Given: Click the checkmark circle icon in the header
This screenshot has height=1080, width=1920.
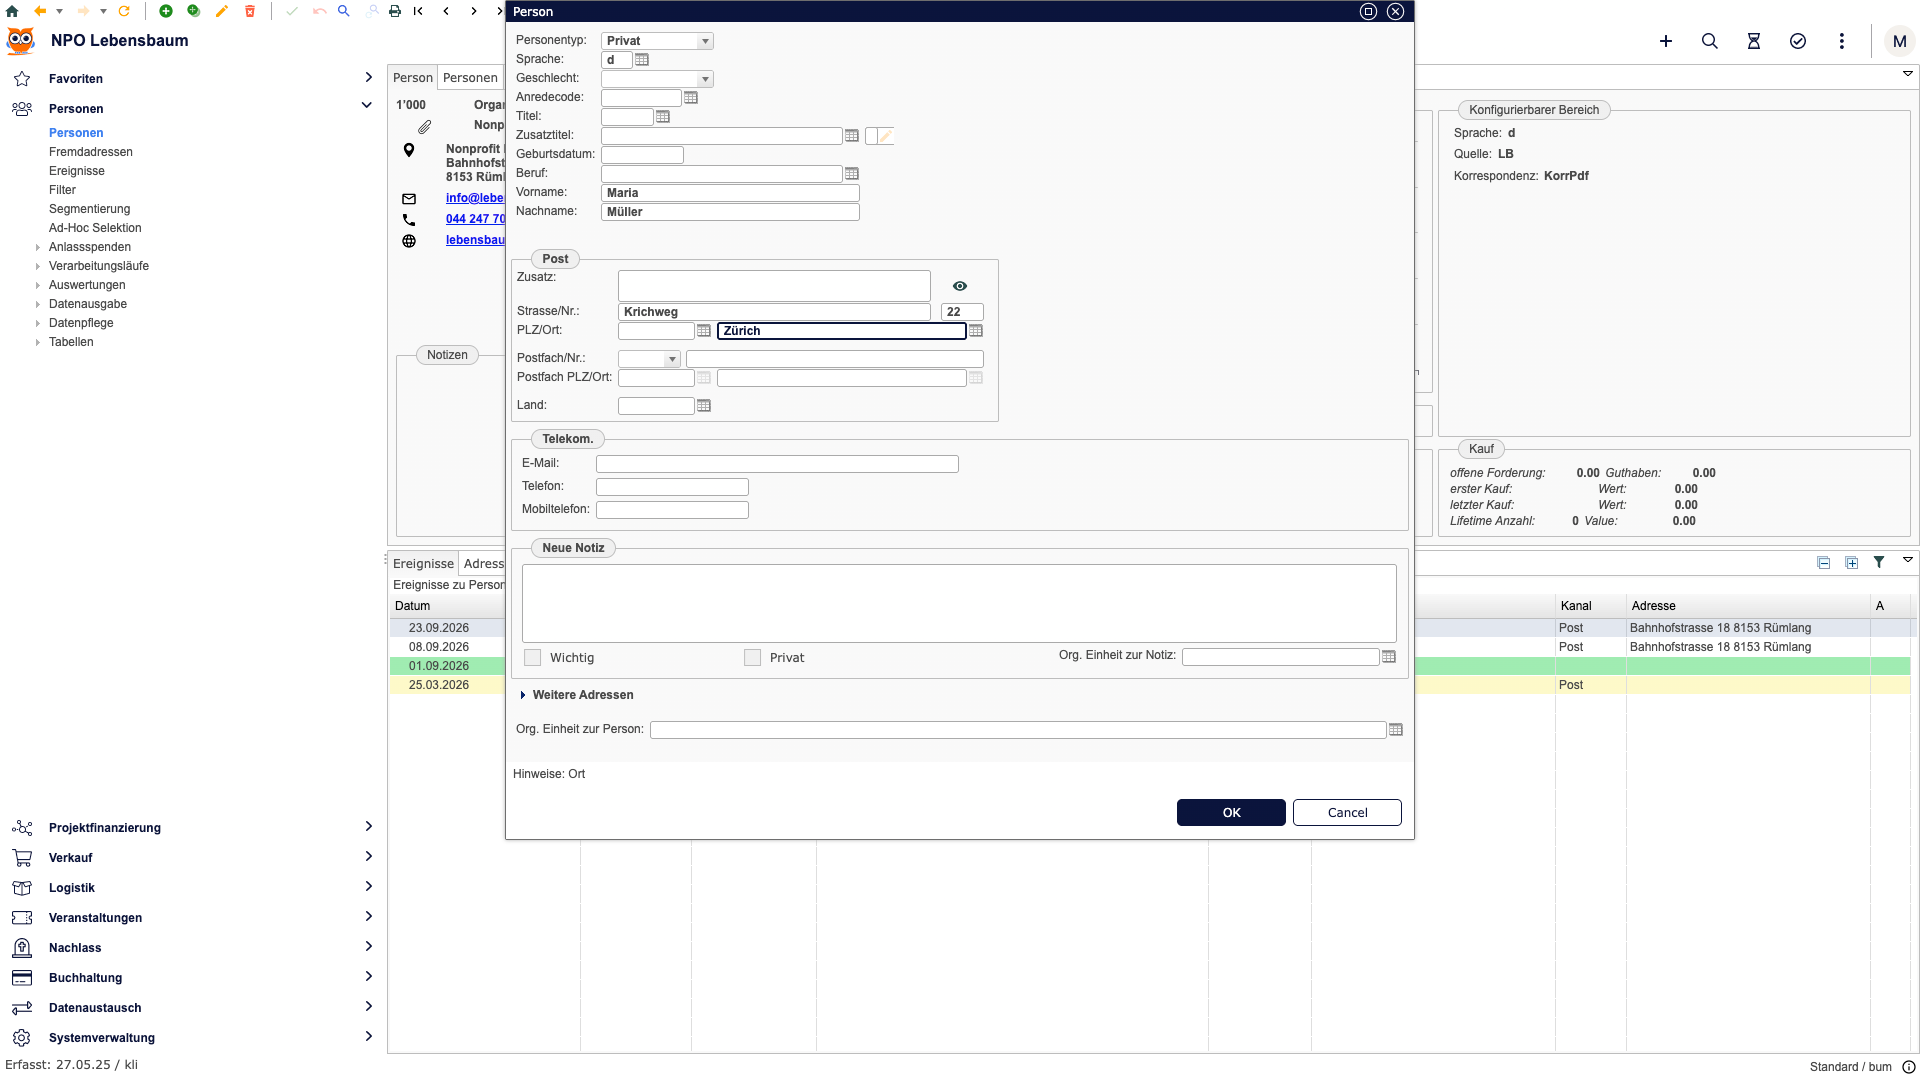Looking at the screenshot, I should click(x=1798, y=41).
